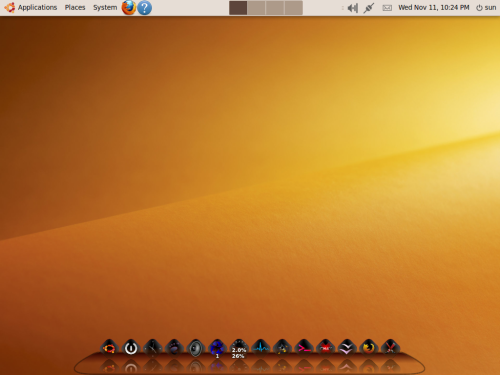
Task: Click the Ubuntu logo dock icon
Action: (x=109, y=348)
